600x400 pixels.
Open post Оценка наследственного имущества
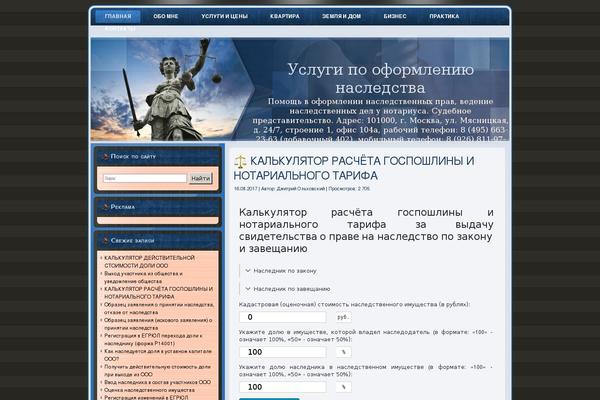click(149, 390)
